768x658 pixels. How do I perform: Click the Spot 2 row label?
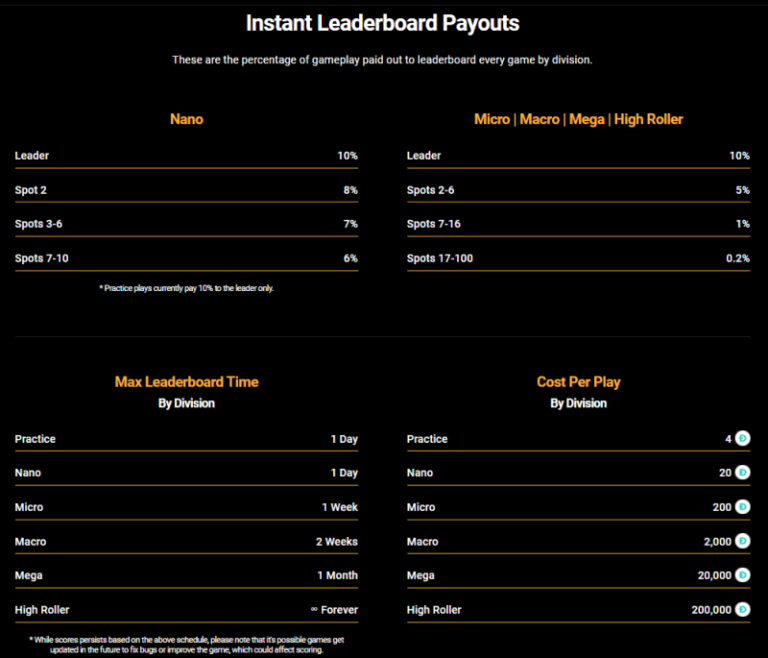click(x=32, y=190)
